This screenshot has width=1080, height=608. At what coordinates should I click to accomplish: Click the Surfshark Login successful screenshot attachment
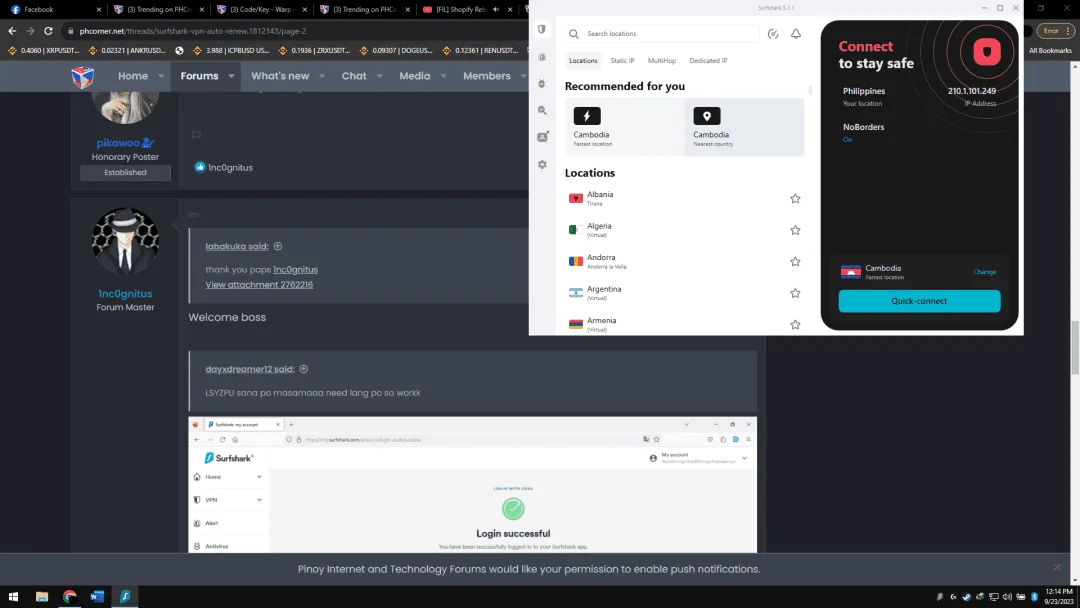472,485
